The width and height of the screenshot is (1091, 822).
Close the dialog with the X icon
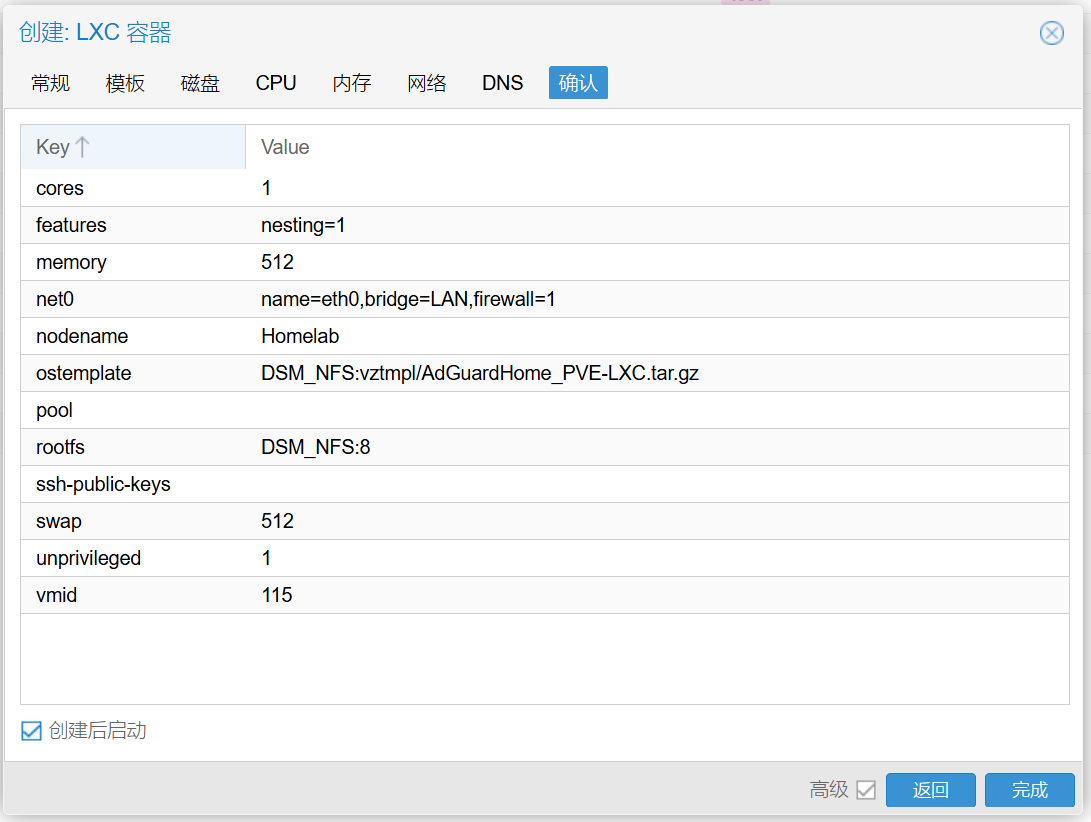(x=1051, y=33)
